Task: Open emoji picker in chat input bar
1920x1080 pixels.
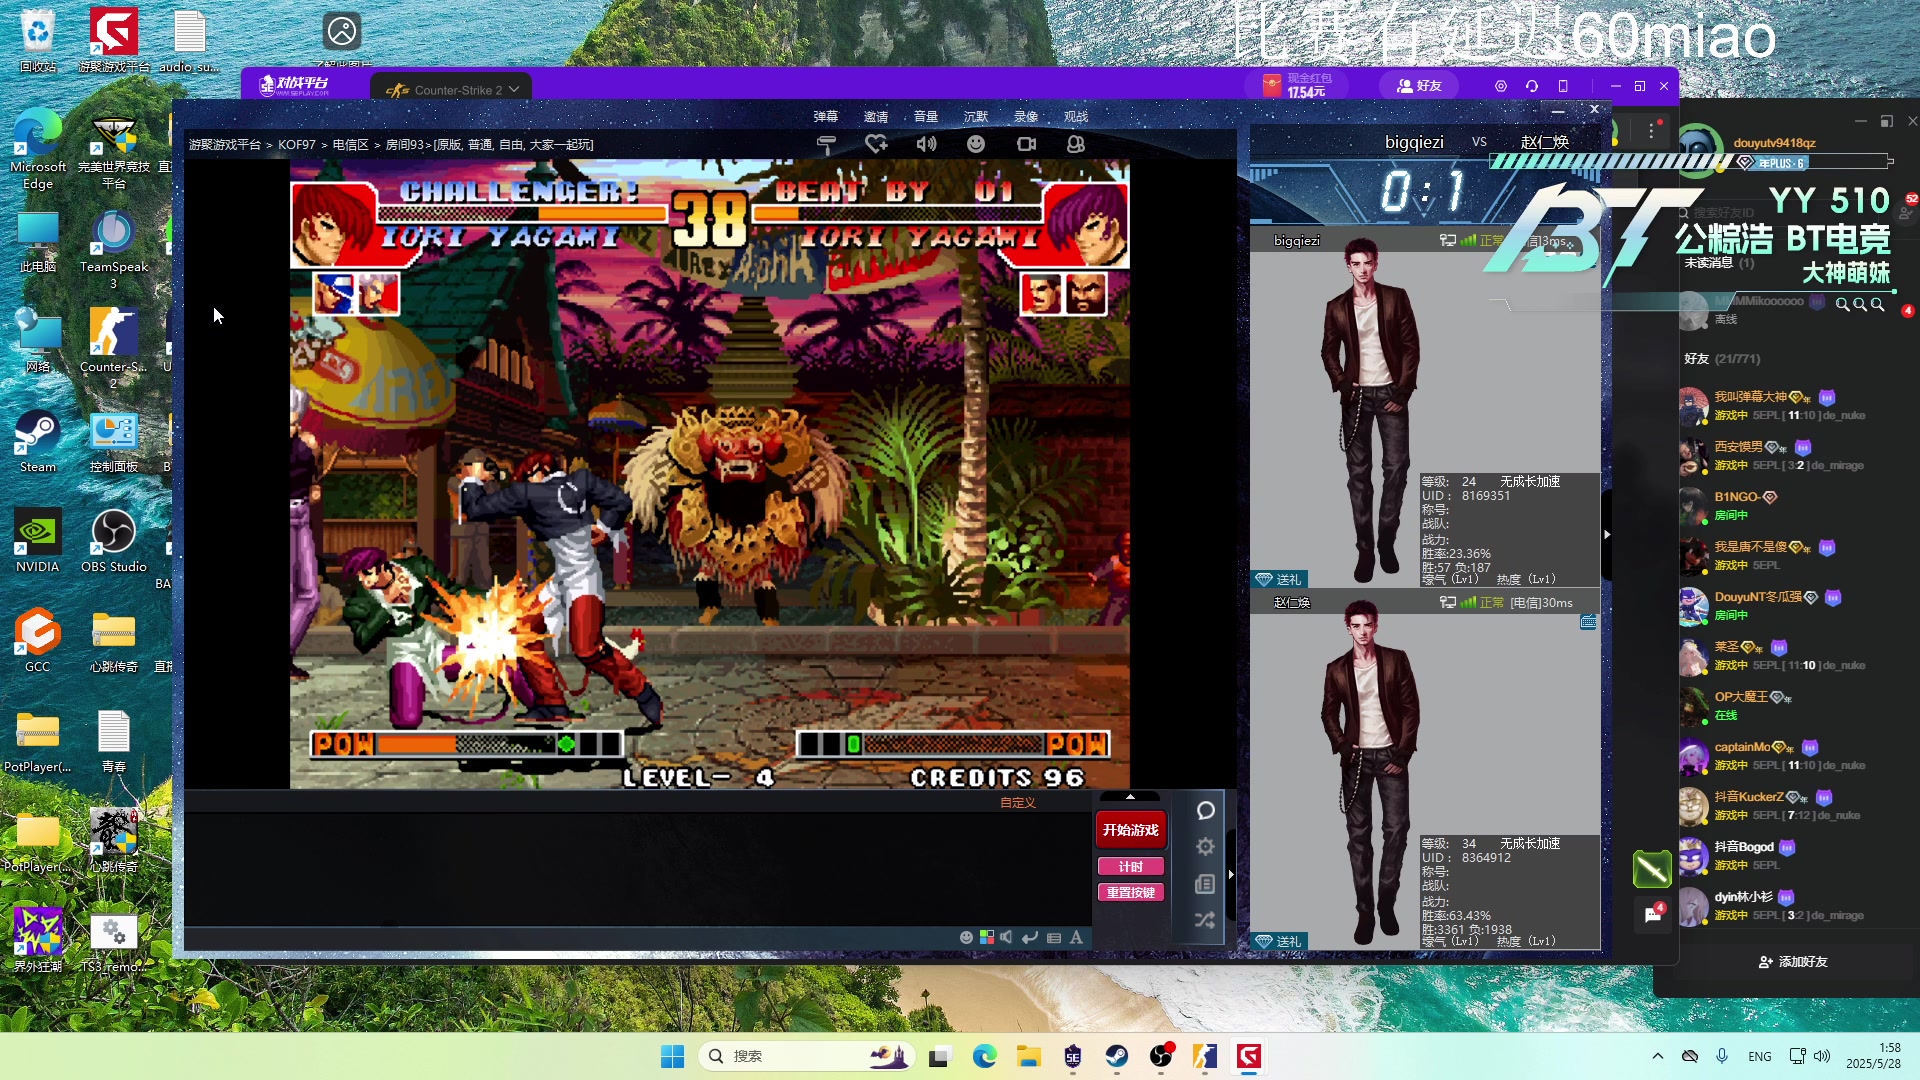Action: 966,937
